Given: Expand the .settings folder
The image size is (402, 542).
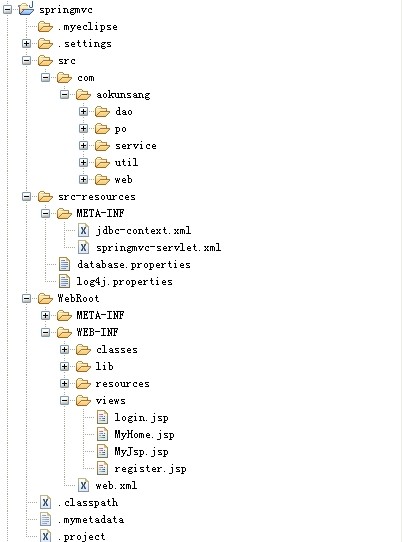Looking at the screenshot, I should click(x=26, y=43).
